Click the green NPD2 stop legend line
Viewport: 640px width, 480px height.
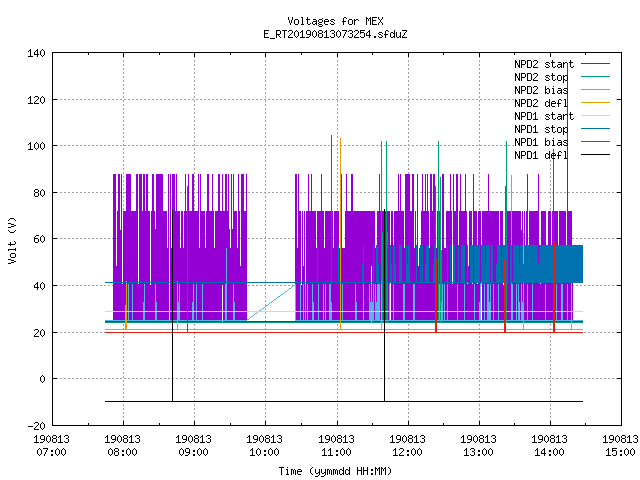tap(595, 76)
